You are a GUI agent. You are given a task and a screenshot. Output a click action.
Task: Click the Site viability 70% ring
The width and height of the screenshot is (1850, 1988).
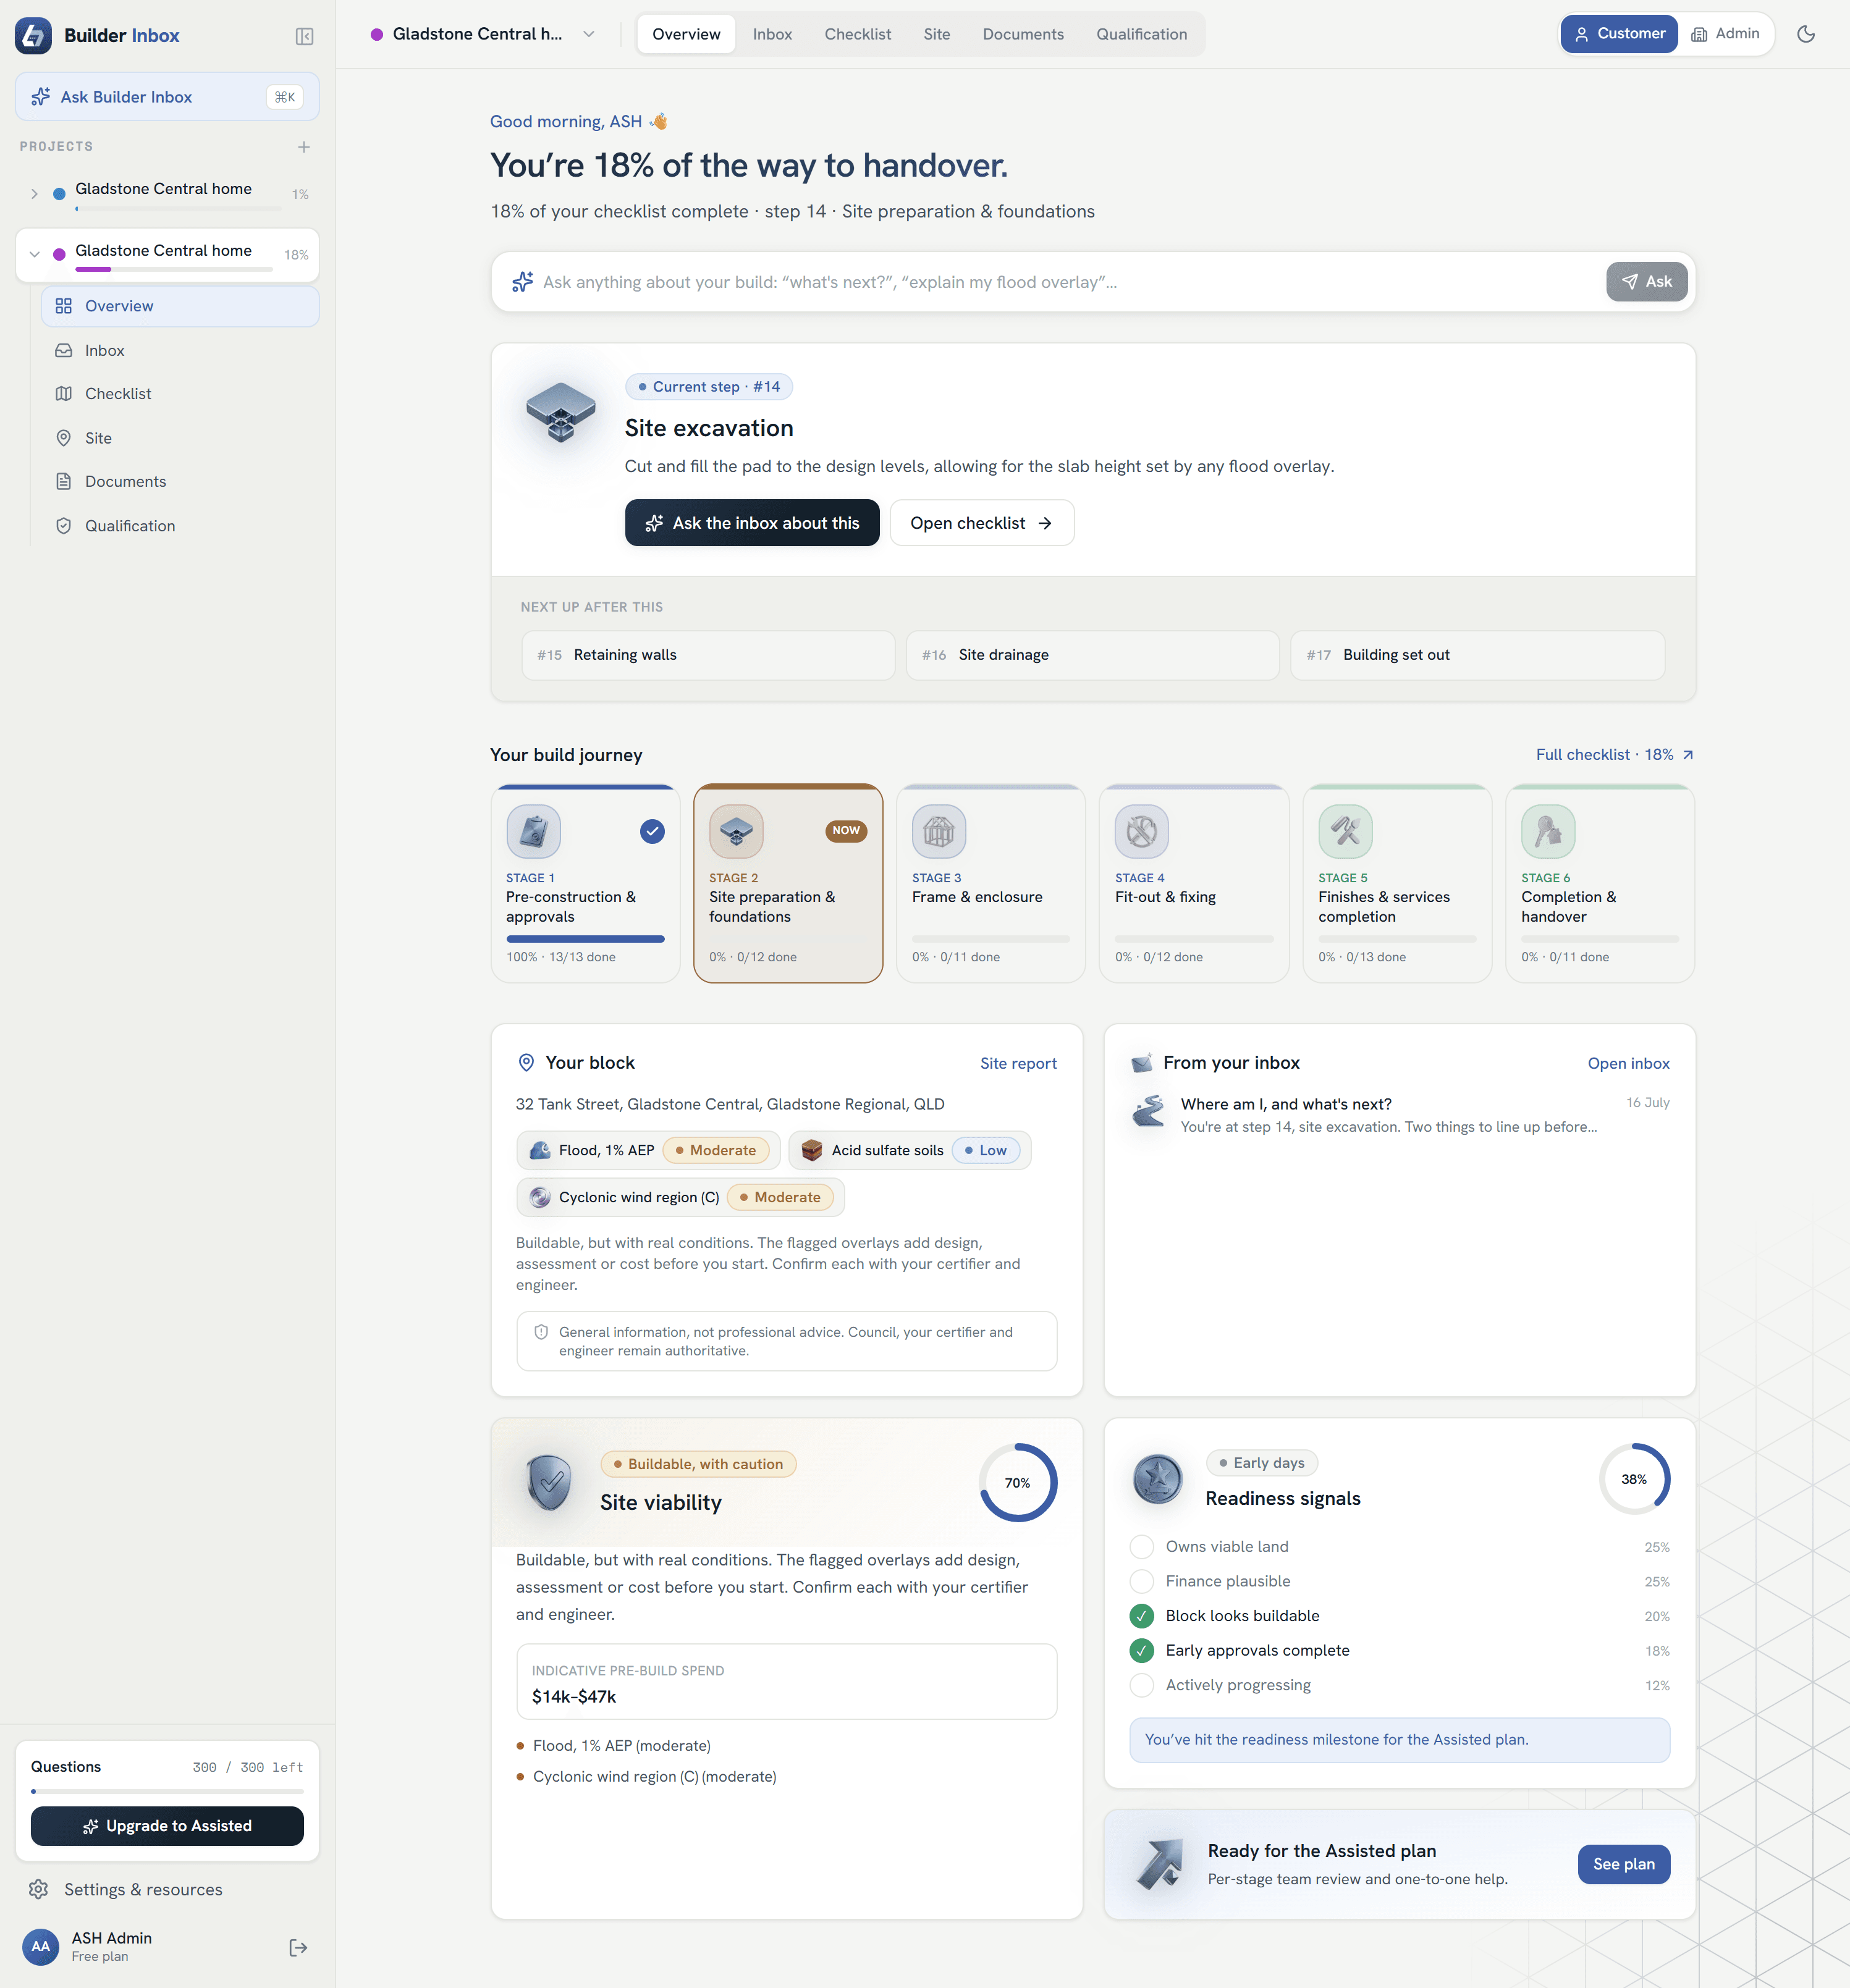pos(1018,1483)
